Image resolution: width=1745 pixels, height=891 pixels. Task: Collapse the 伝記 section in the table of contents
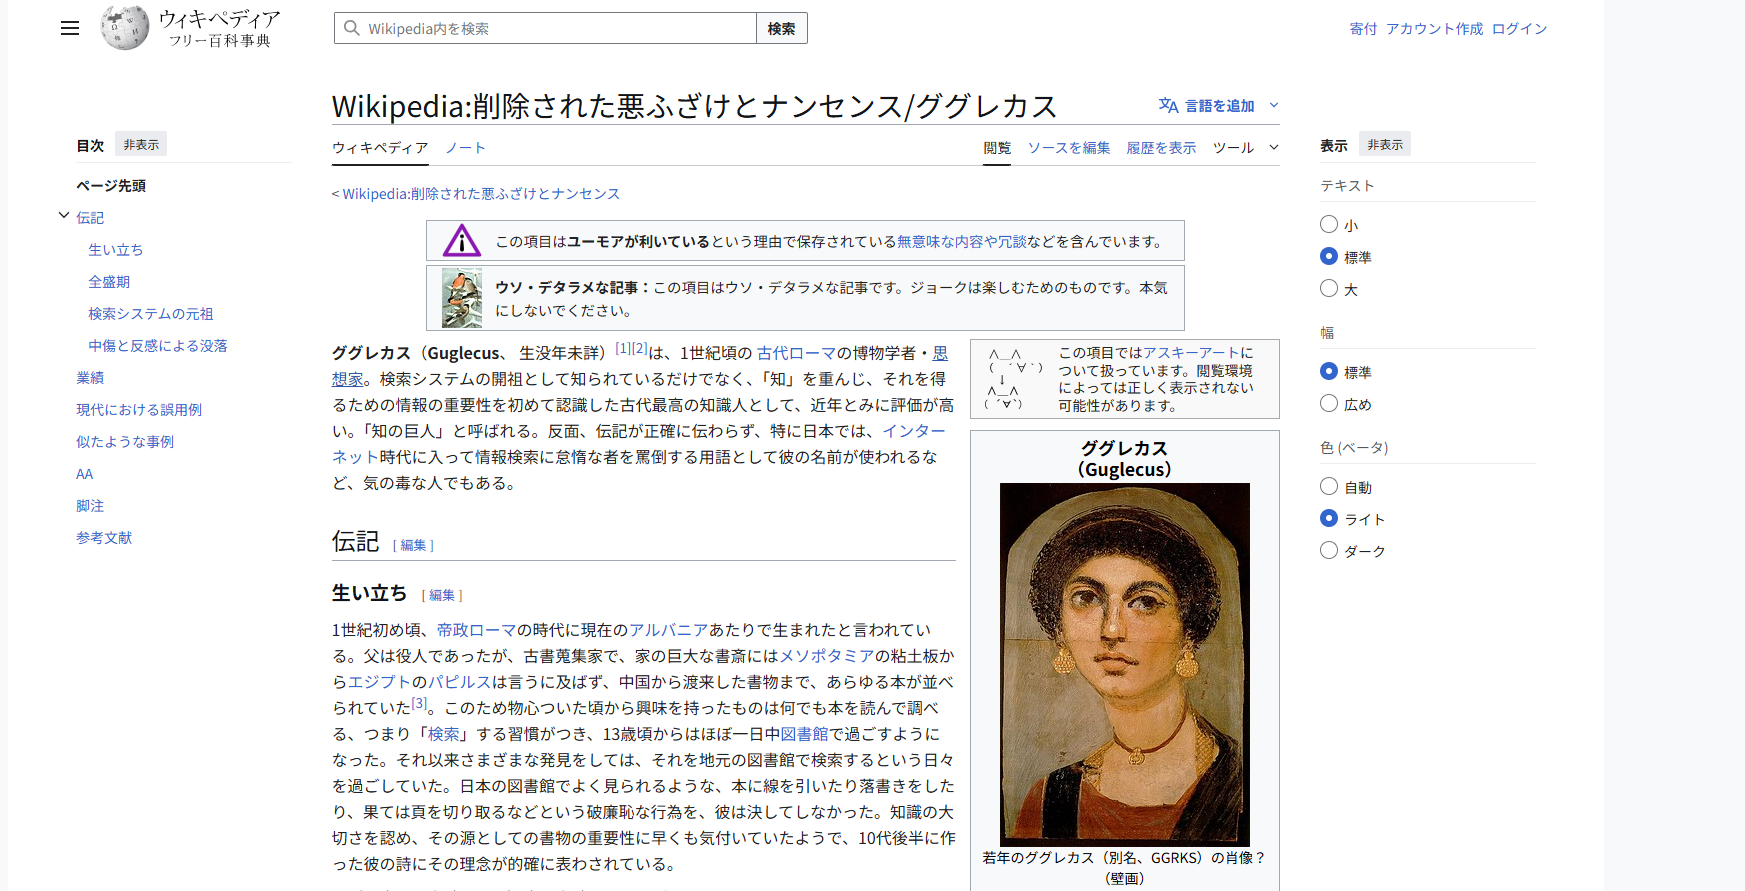coord(64,216)
